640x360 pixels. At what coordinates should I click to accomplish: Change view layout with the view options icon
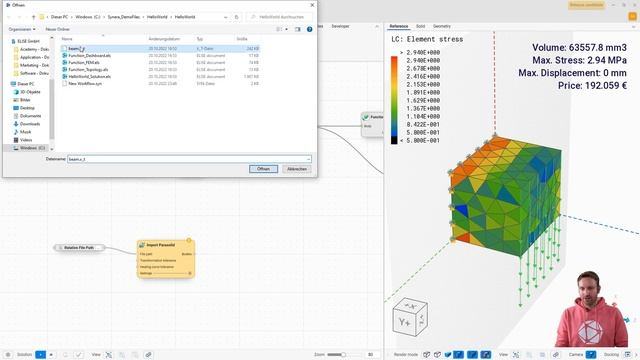pyautogui.click(x=279, y=29)
